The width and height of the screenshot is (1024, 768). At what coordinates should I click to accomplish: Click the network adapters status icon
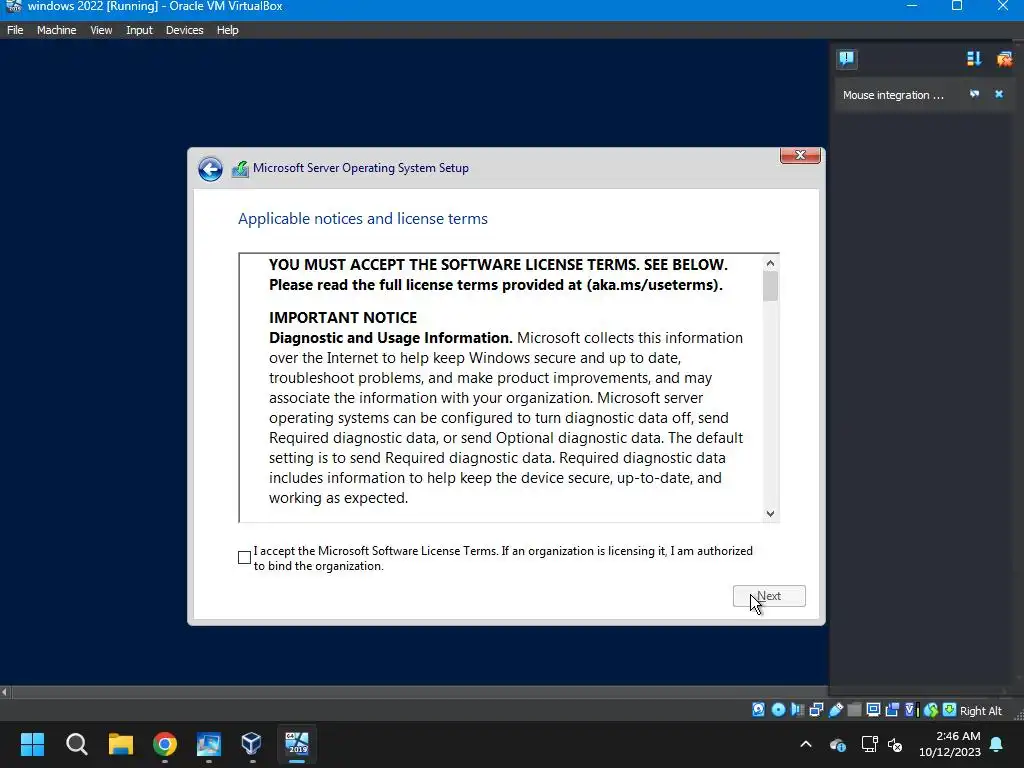(x=816, y=710)
